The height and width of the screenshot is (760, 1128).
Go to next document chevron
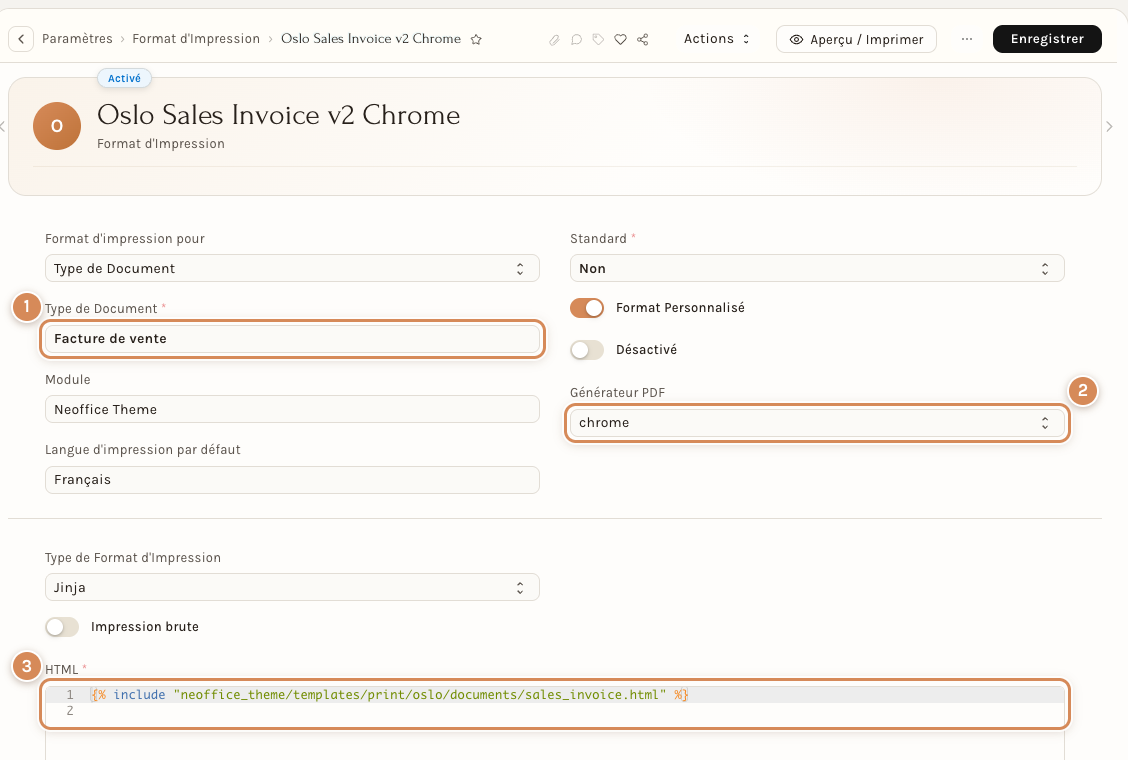click(1109, 127)
